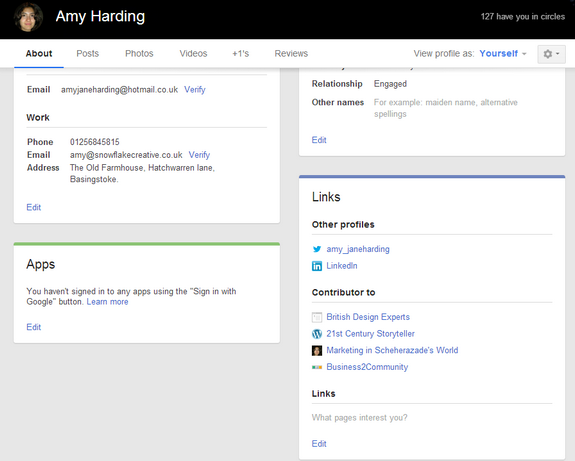Viewport: 575px width, 461px height.
Task: Click Edit under the Work contact section
Action: (34, 208)
